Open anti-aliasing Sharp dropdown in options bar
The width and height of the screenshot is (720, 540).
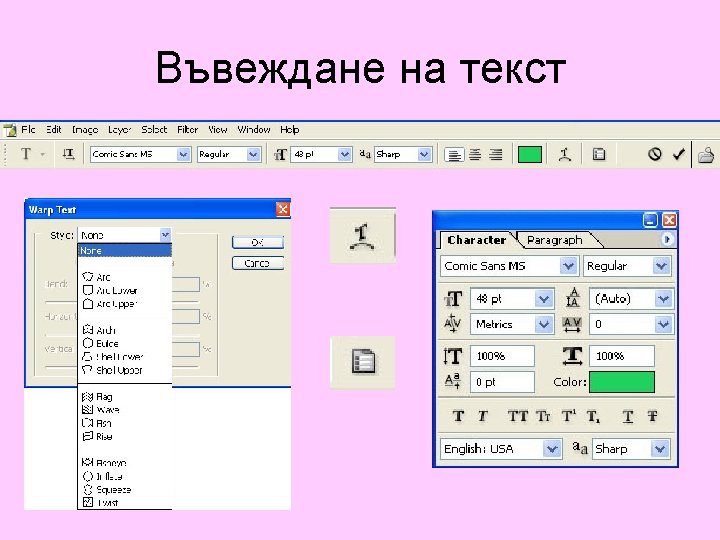424,154
